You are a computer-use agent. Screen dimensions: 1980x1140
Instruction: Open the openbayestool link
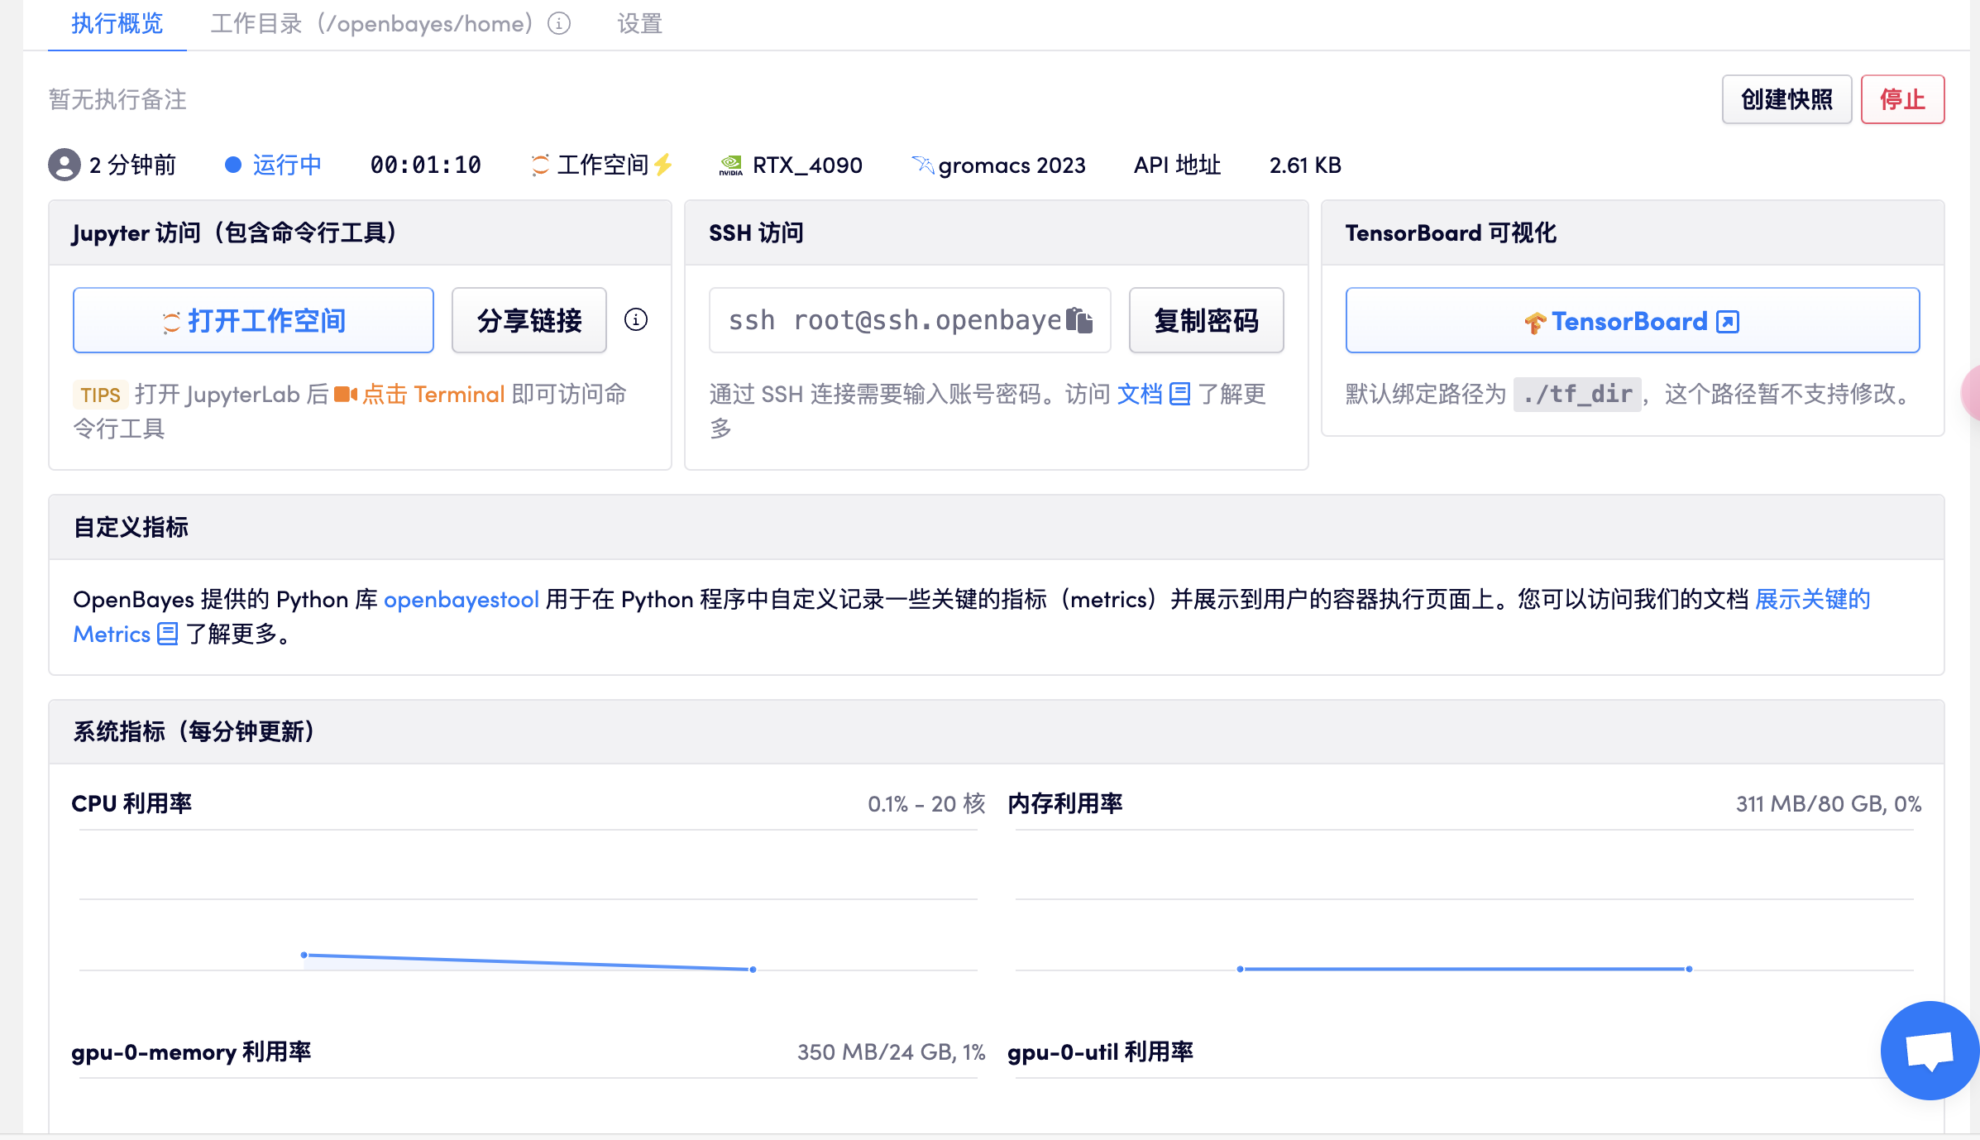point(461,599)
